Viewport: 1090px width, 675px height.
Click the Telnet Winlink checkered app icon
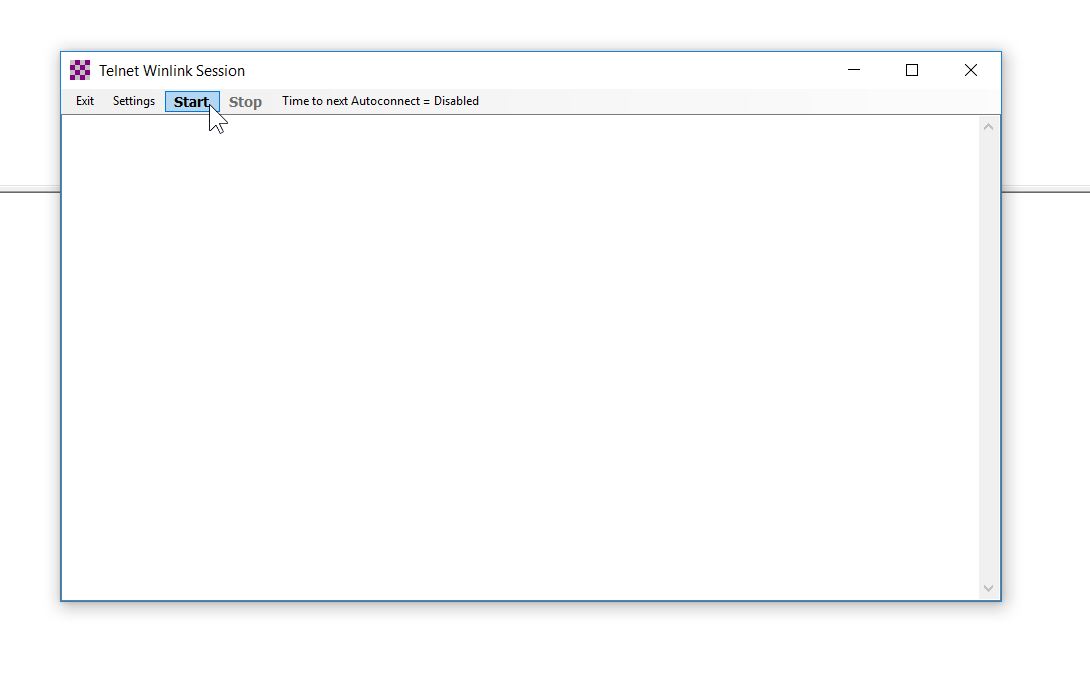coord(80,70)
